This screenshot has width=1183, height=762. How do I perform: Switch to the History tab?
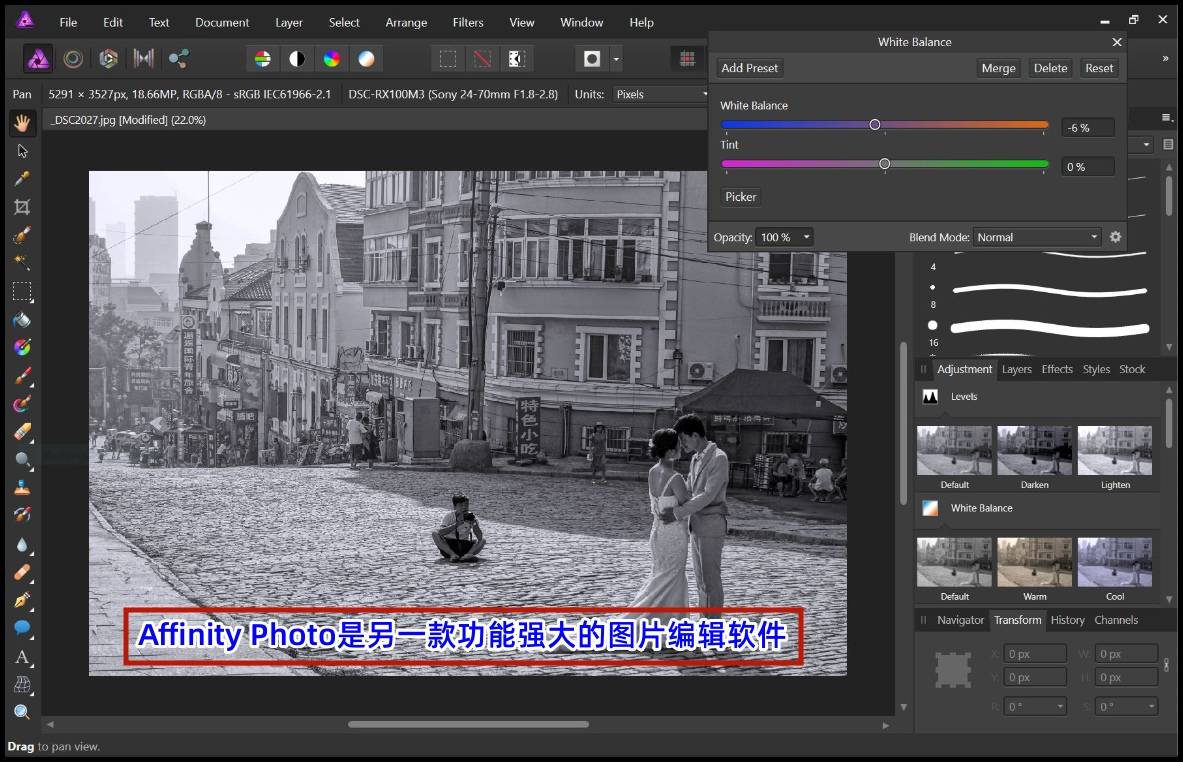[x=1068, y=620]
